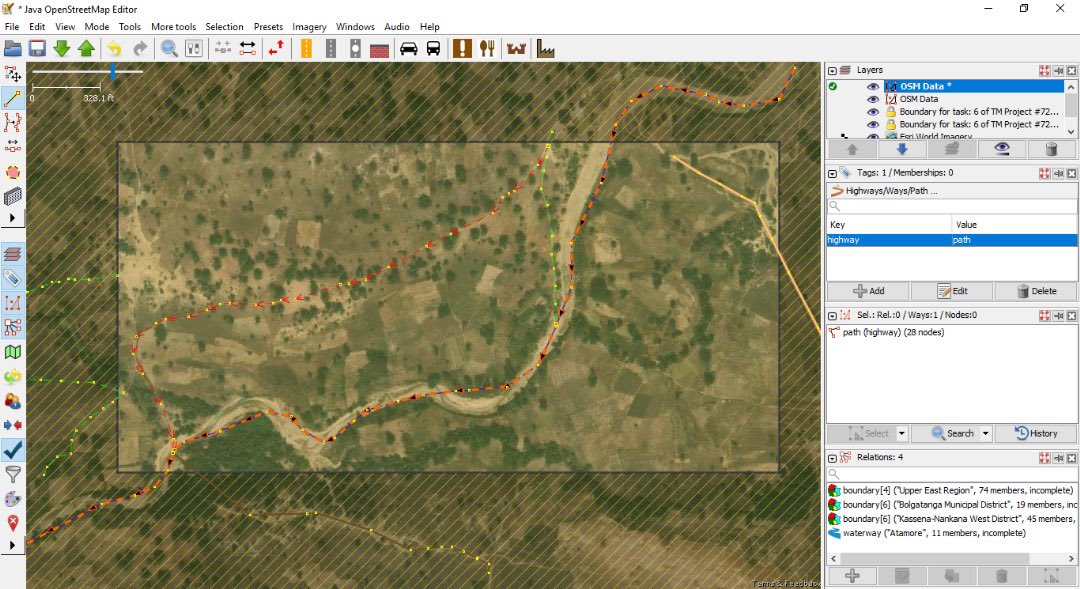
Task: Download map data with green down arrow
Action: tap(62, 49)
